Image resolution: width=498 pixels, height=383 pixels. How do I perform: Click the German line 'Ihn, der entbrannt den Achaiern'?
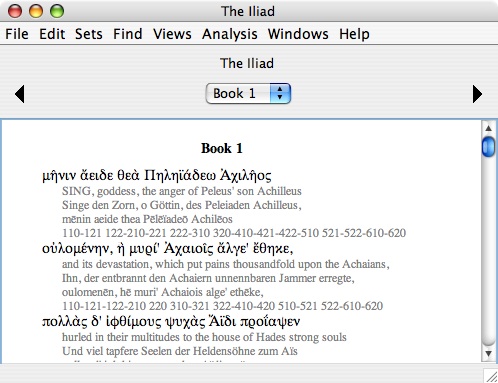point(208,278)
